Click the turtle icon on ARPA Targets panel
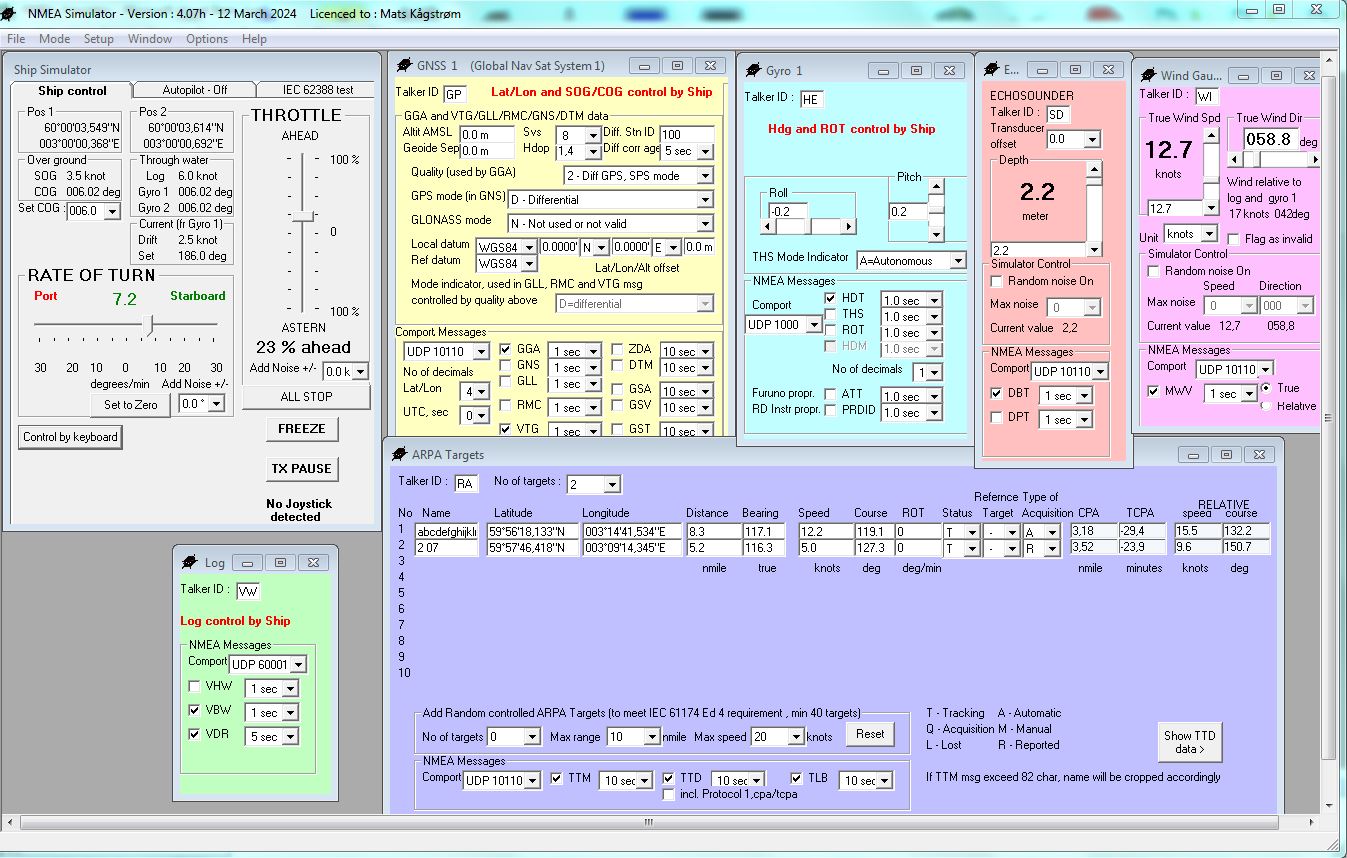Viewport: 1347px width, 858px height. (x=398, y=455)
